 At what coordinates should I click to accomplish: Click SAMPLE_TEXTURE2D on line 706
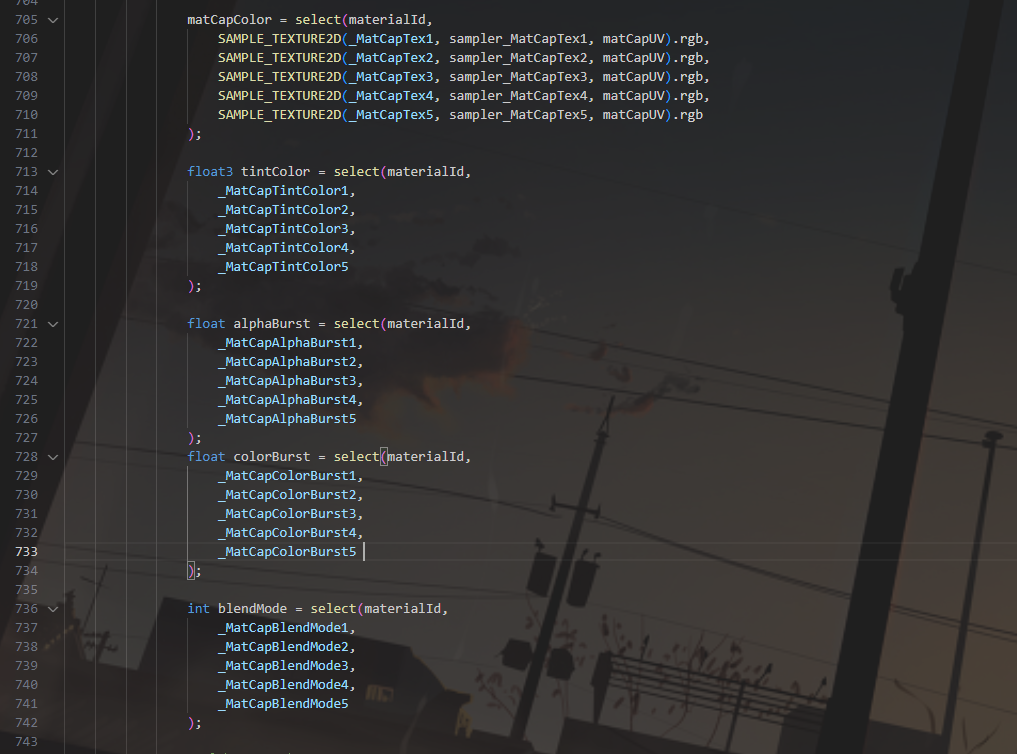pyautogui.click(x=279, y=39)
